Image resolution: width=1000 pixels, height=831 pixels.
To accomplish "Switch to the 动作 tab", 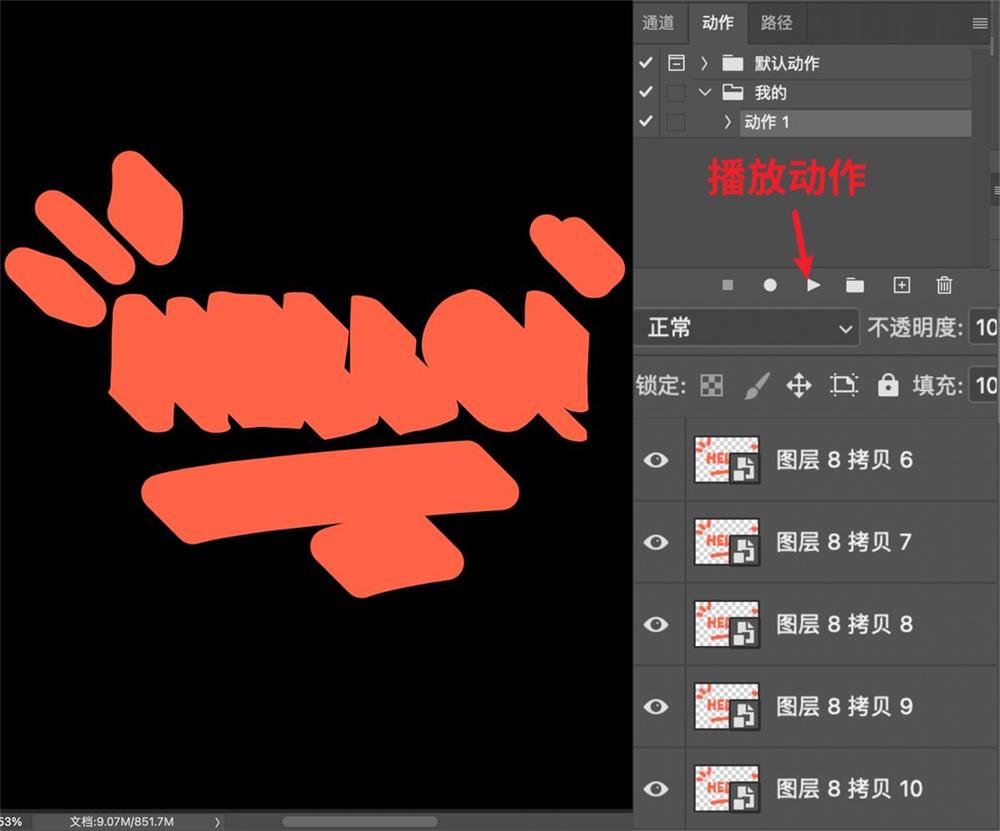I will pos(717,22).
